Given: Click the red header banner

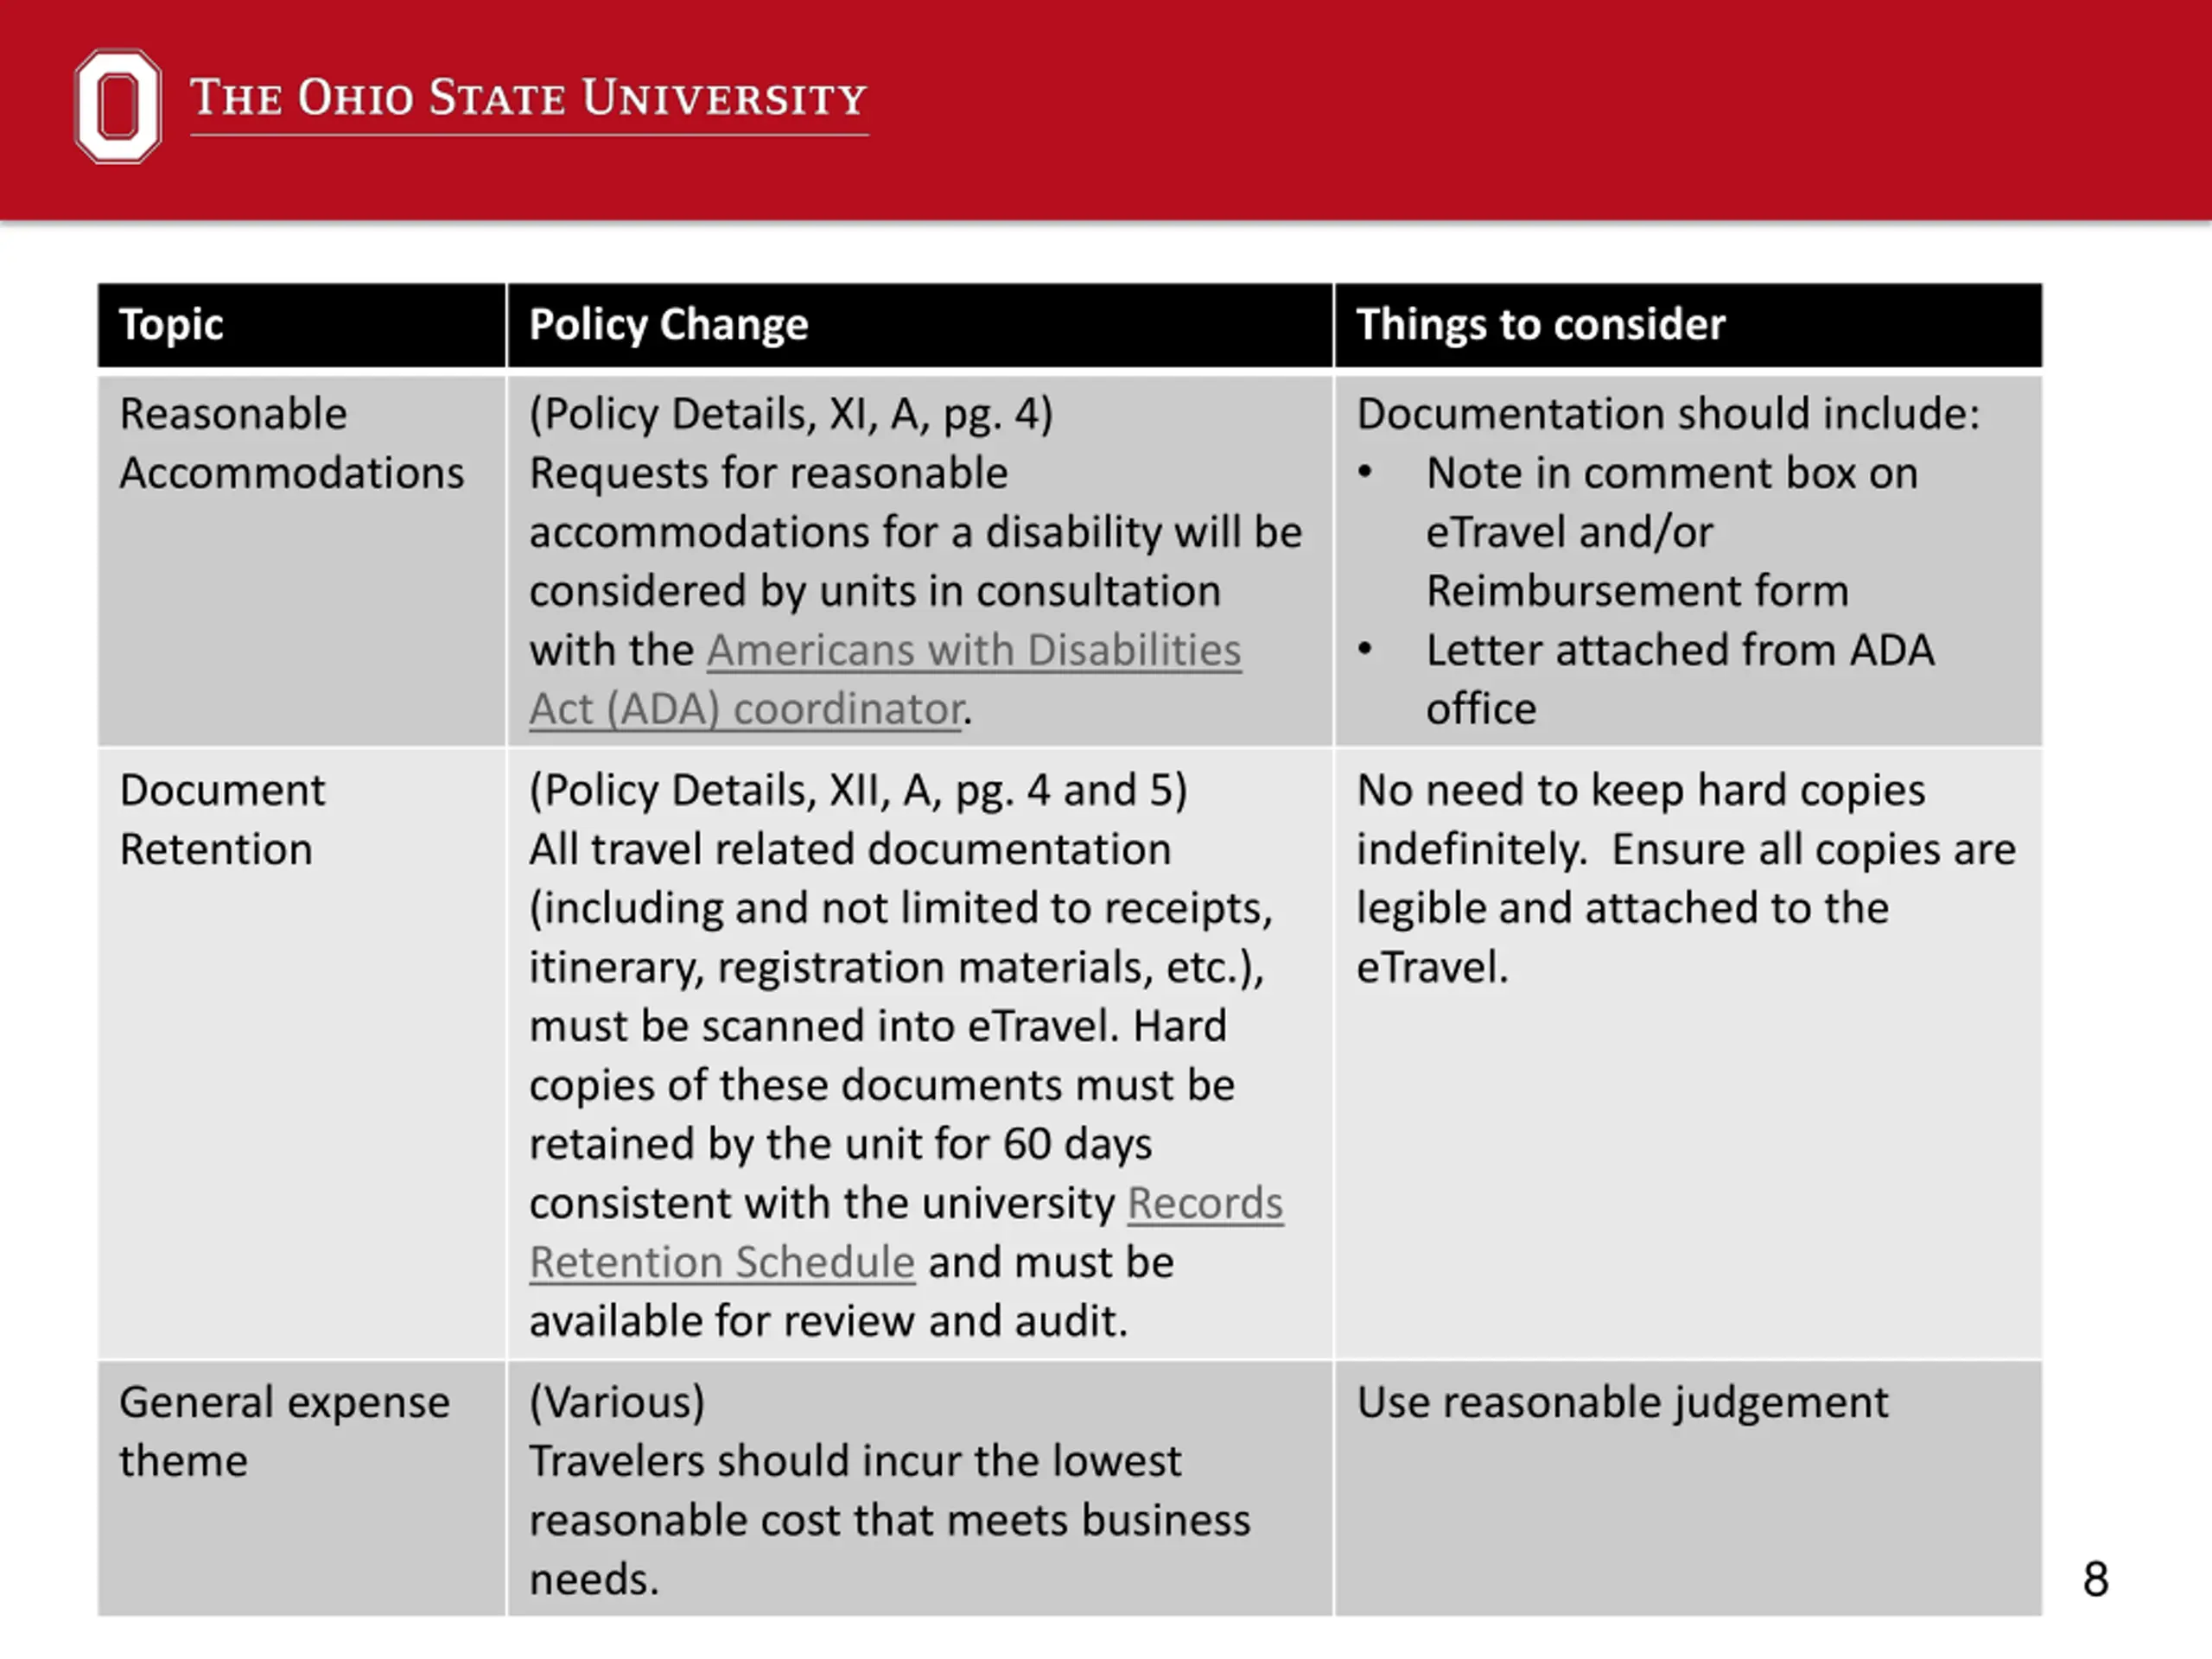Looking at the screenshot, I should tap(1106, 110).
